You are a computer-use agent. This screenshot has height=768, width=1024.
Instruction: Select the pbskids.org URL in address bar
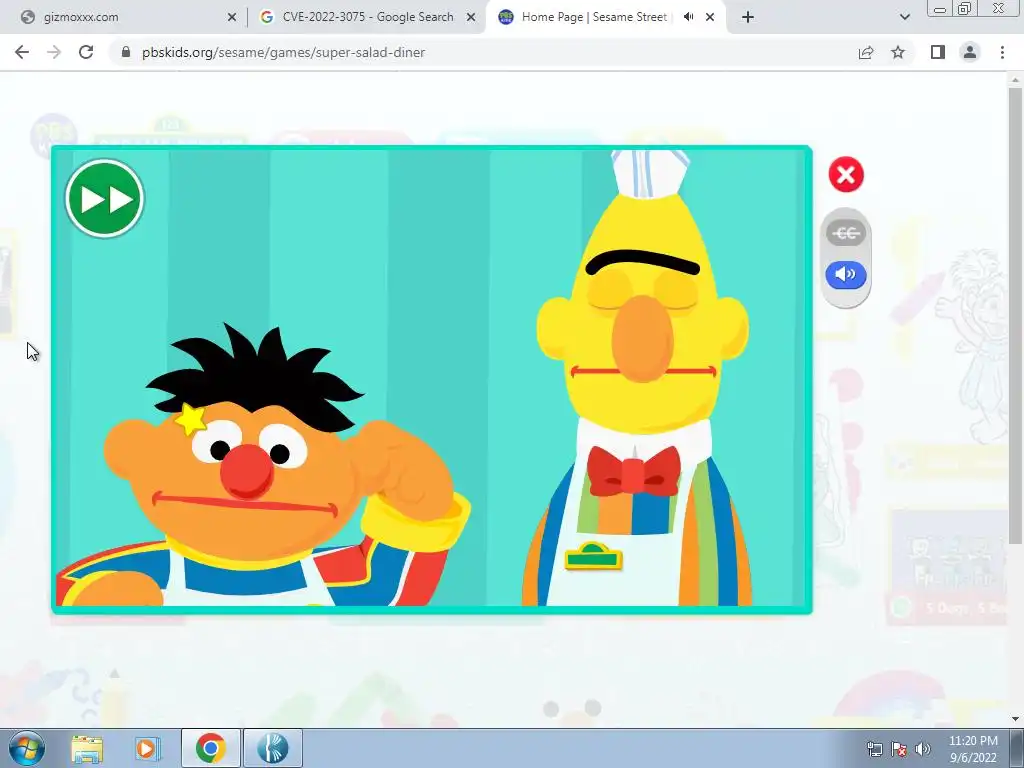283,52
